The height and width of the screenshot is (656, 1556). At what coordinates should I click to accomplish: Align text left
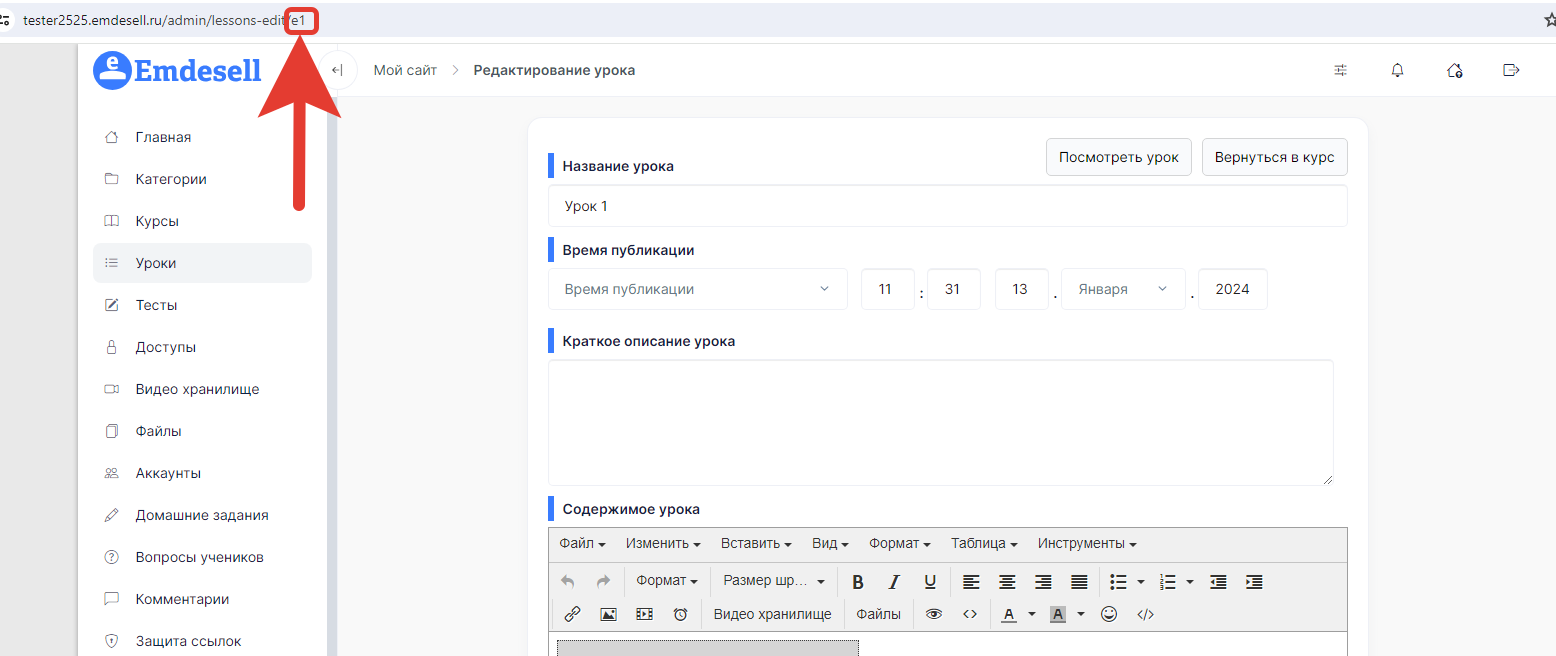point(971,581)
